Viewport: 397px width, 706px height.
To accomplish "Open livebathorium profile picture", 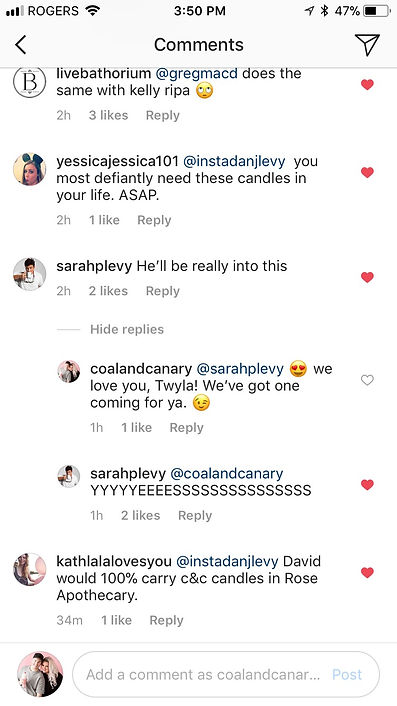I will [29, 81].
